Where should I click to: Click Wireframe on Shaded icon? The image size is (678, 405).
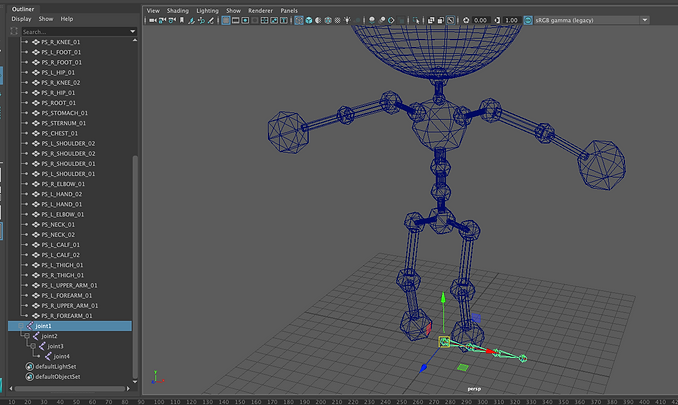[328, 20]
